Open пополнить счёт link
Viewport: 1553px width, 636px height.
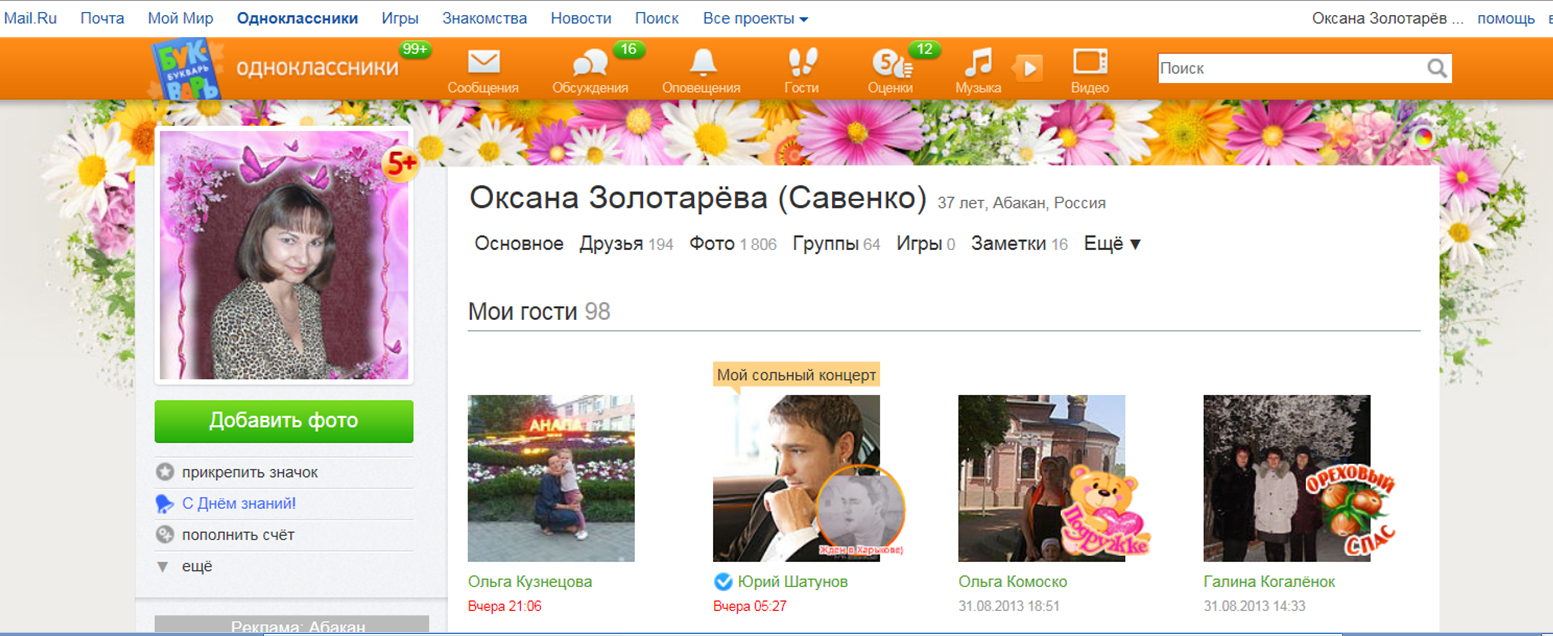(x=238, y=535)
